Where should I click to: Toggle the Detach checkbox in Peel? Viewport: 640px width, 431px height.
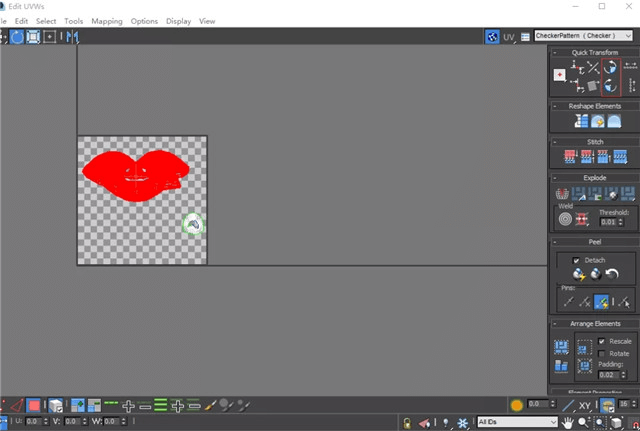pyautogui.click(x=576, y=260)
